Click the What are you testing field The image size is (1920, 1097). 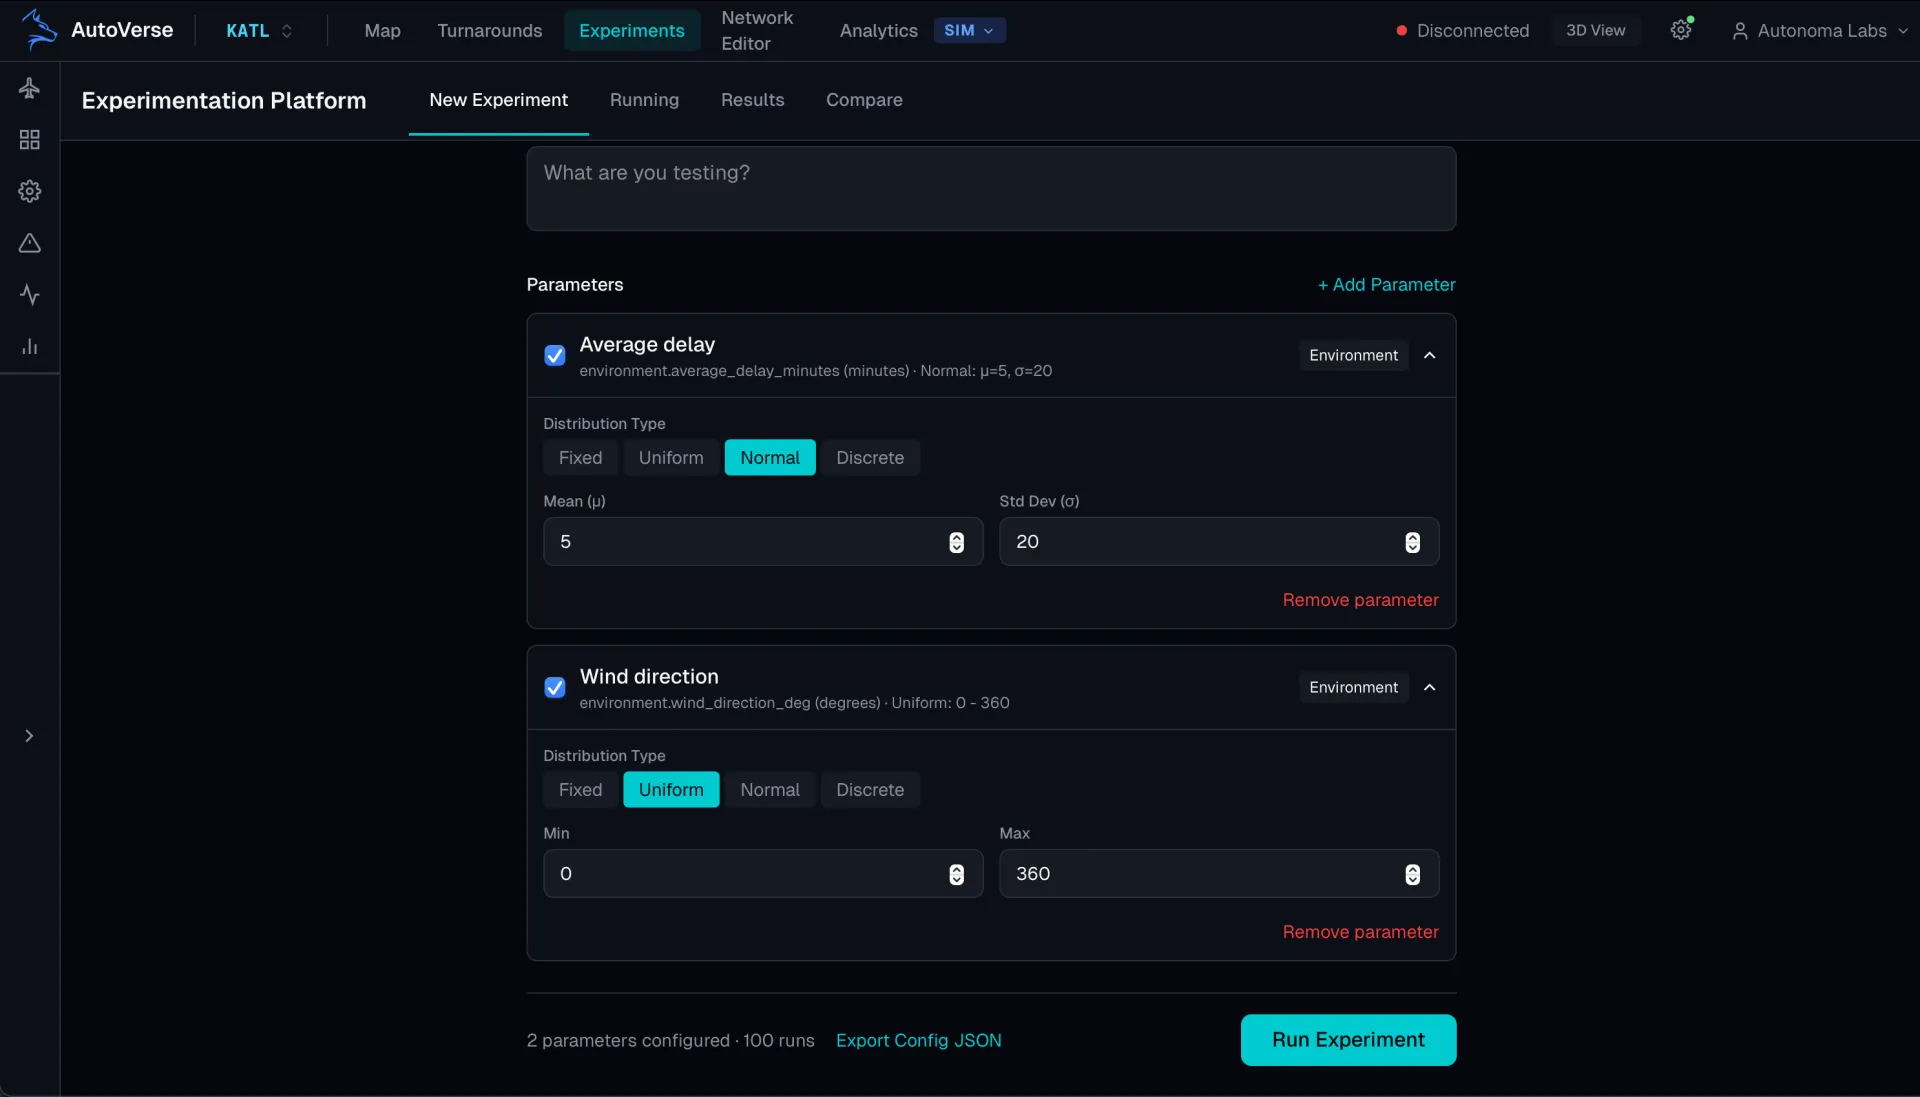tap(991, 189)
